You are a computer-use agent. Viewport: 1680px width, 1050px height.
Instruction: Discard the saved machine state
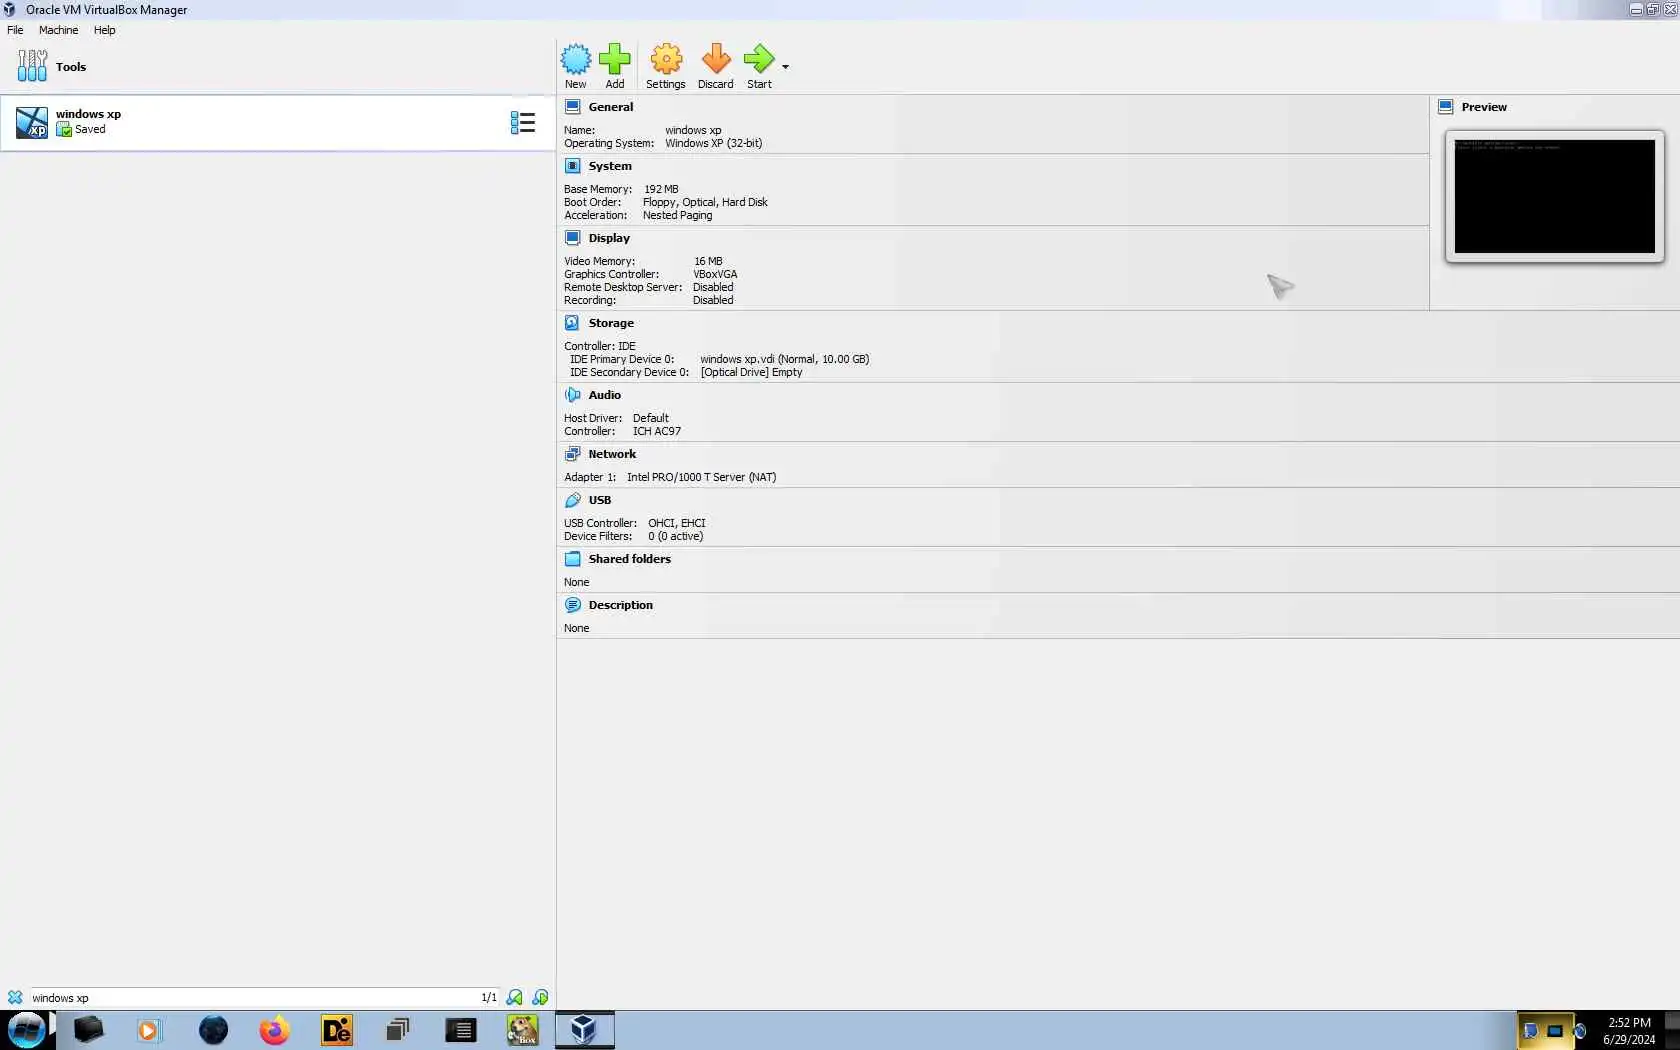point(716,66)
